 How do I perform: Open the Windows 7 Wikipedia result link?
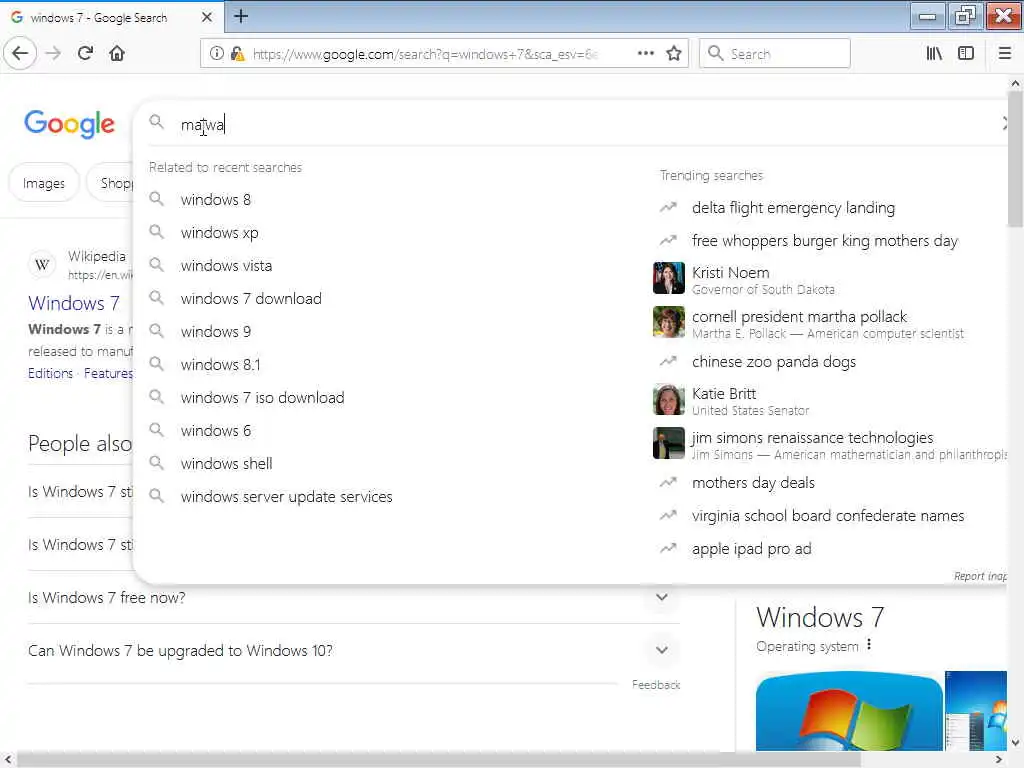point(74,303)
